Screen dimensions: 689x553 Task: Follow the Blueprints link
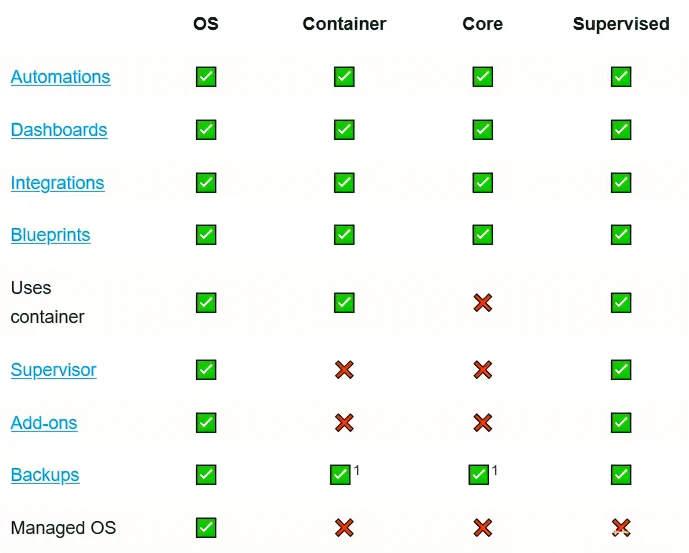click(x=50, y=235)
